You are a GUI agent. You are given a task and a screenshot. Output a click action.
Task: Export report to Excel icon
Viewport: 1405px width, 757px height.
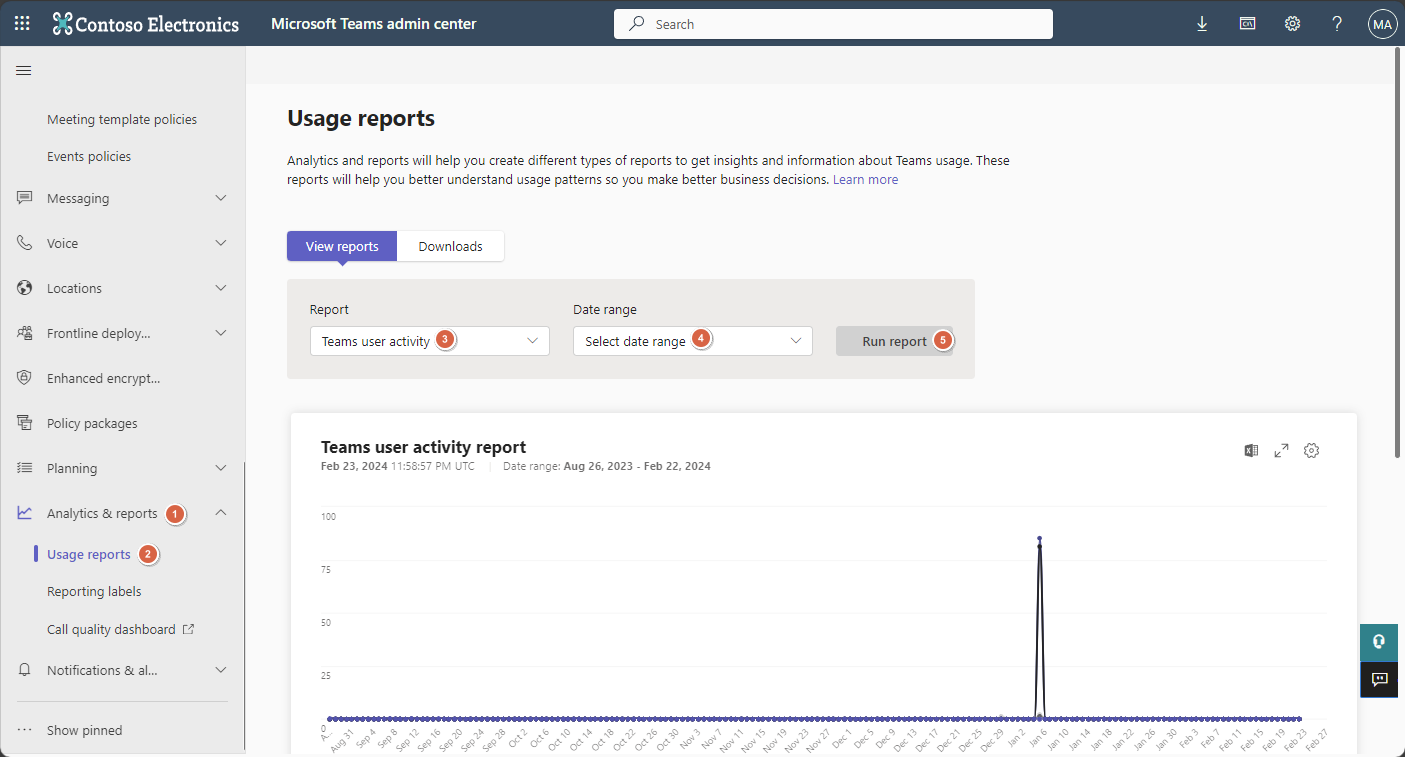click(1251, 451)
